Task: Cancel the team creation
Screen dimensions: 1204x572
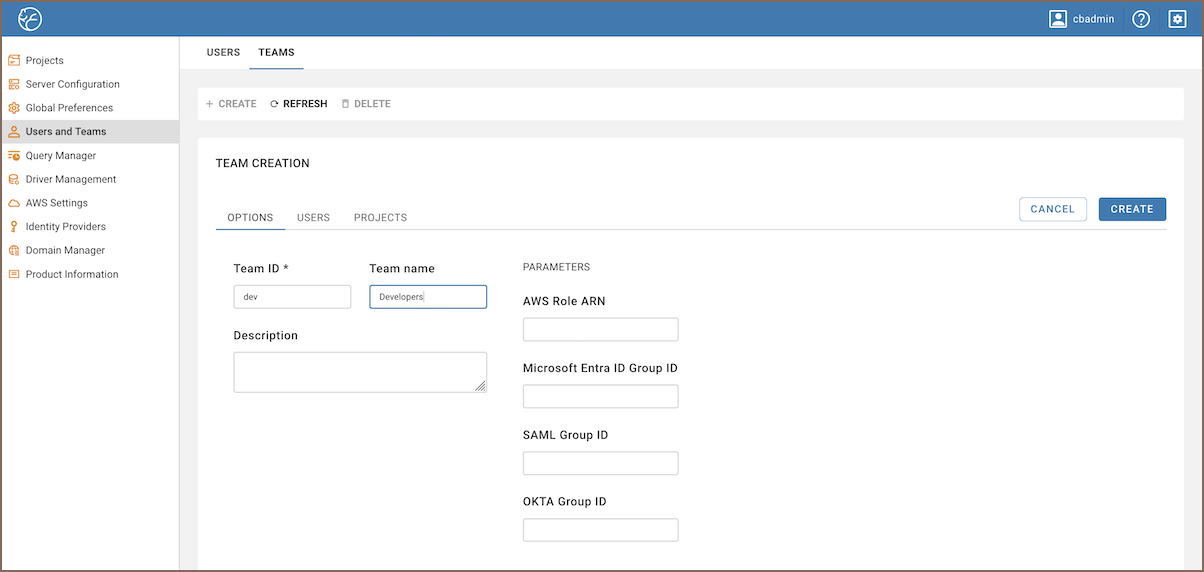Action: (x=1052, y=209)
